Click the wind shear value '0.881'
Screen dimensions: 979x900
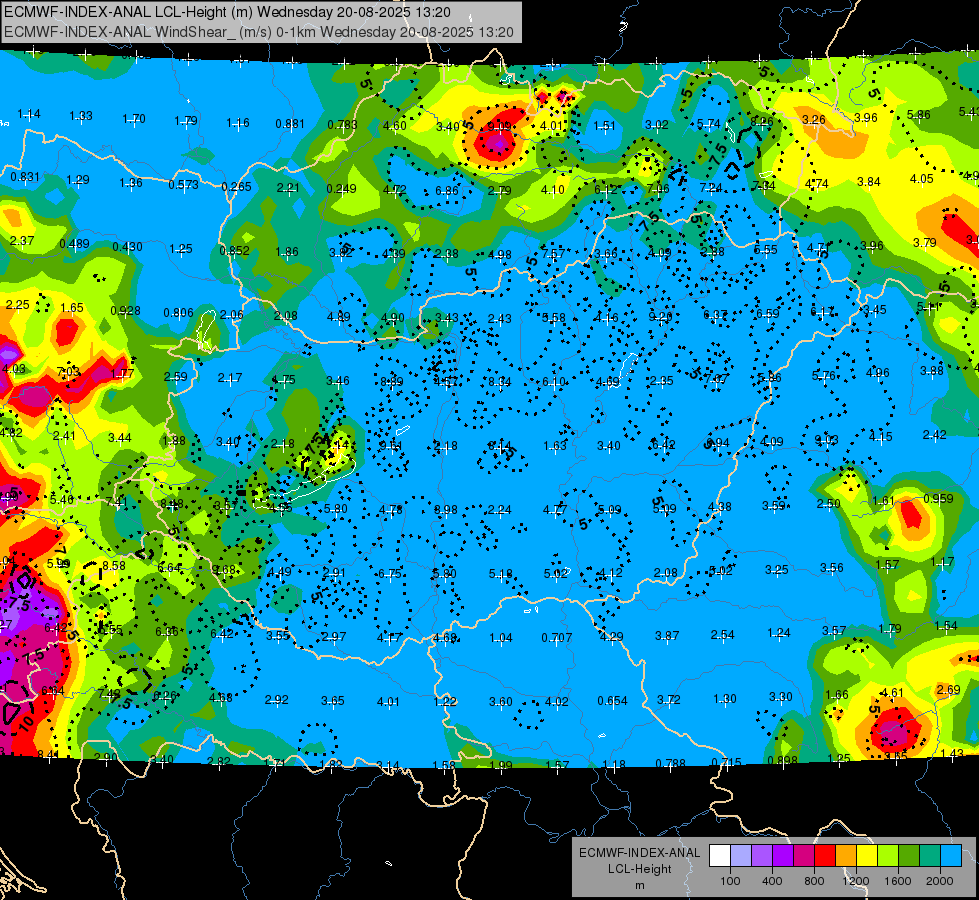(290, 124)
